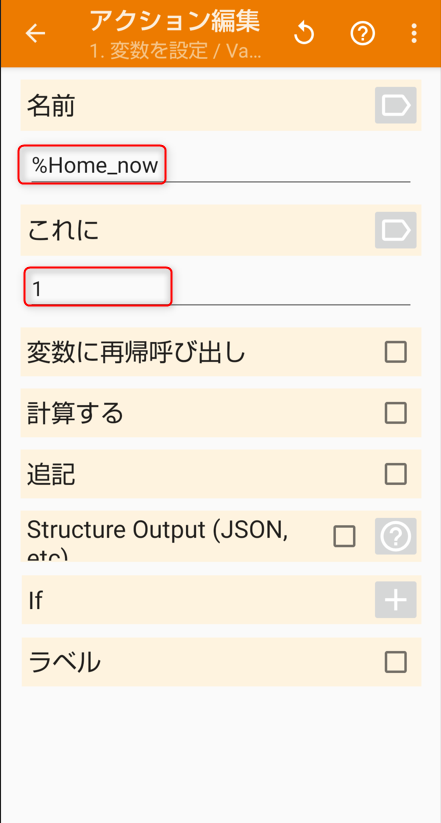Screen dimensions: 441x823
Task: Open Structure Output help question icon
Action: pyautogui.click(x=395, y=536)
